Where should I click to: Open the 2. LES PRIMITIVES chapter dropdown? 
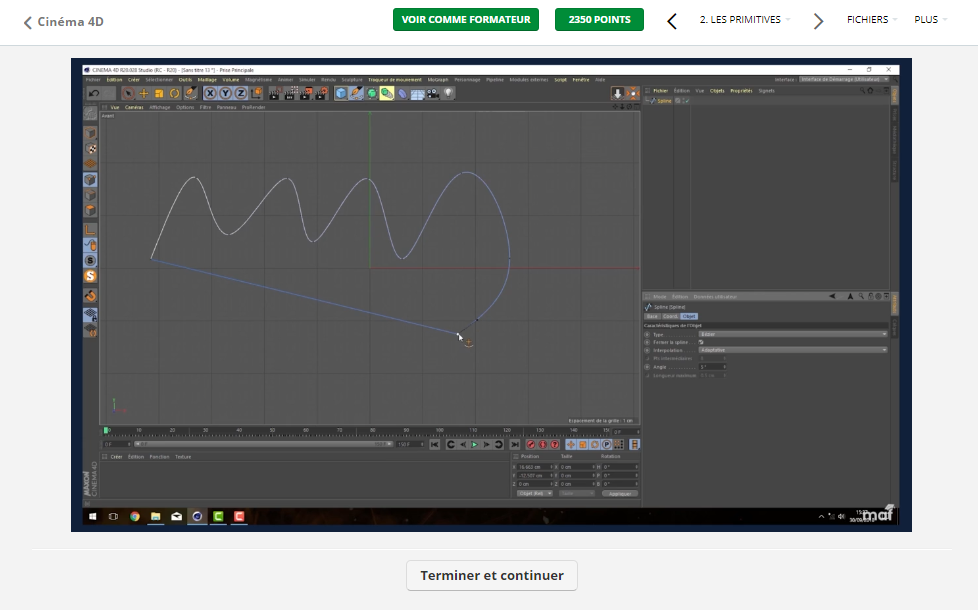coord(745,20)
